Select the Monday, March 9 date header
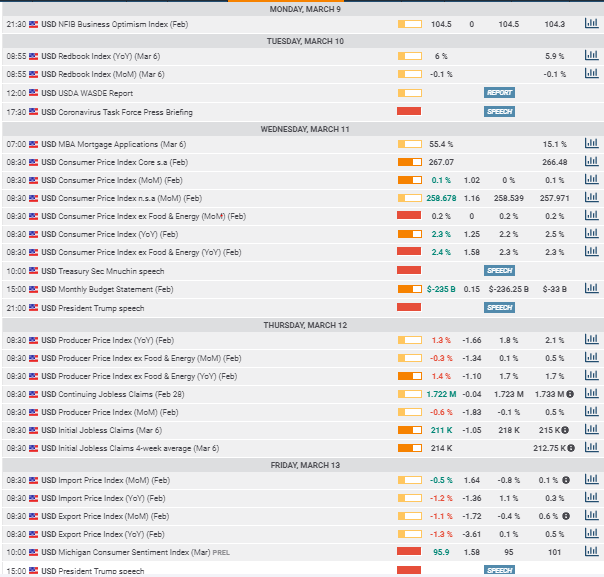Image resolution: width=604 pixels, height=577 pixels. 305,9
